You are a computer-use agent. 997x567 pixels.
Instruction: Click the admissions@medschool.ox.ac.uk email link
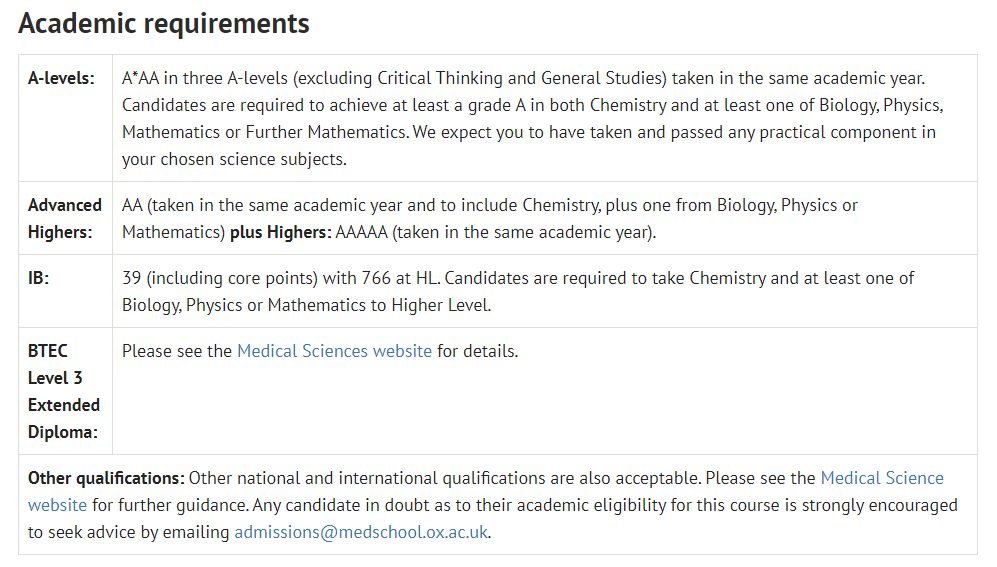361,532
